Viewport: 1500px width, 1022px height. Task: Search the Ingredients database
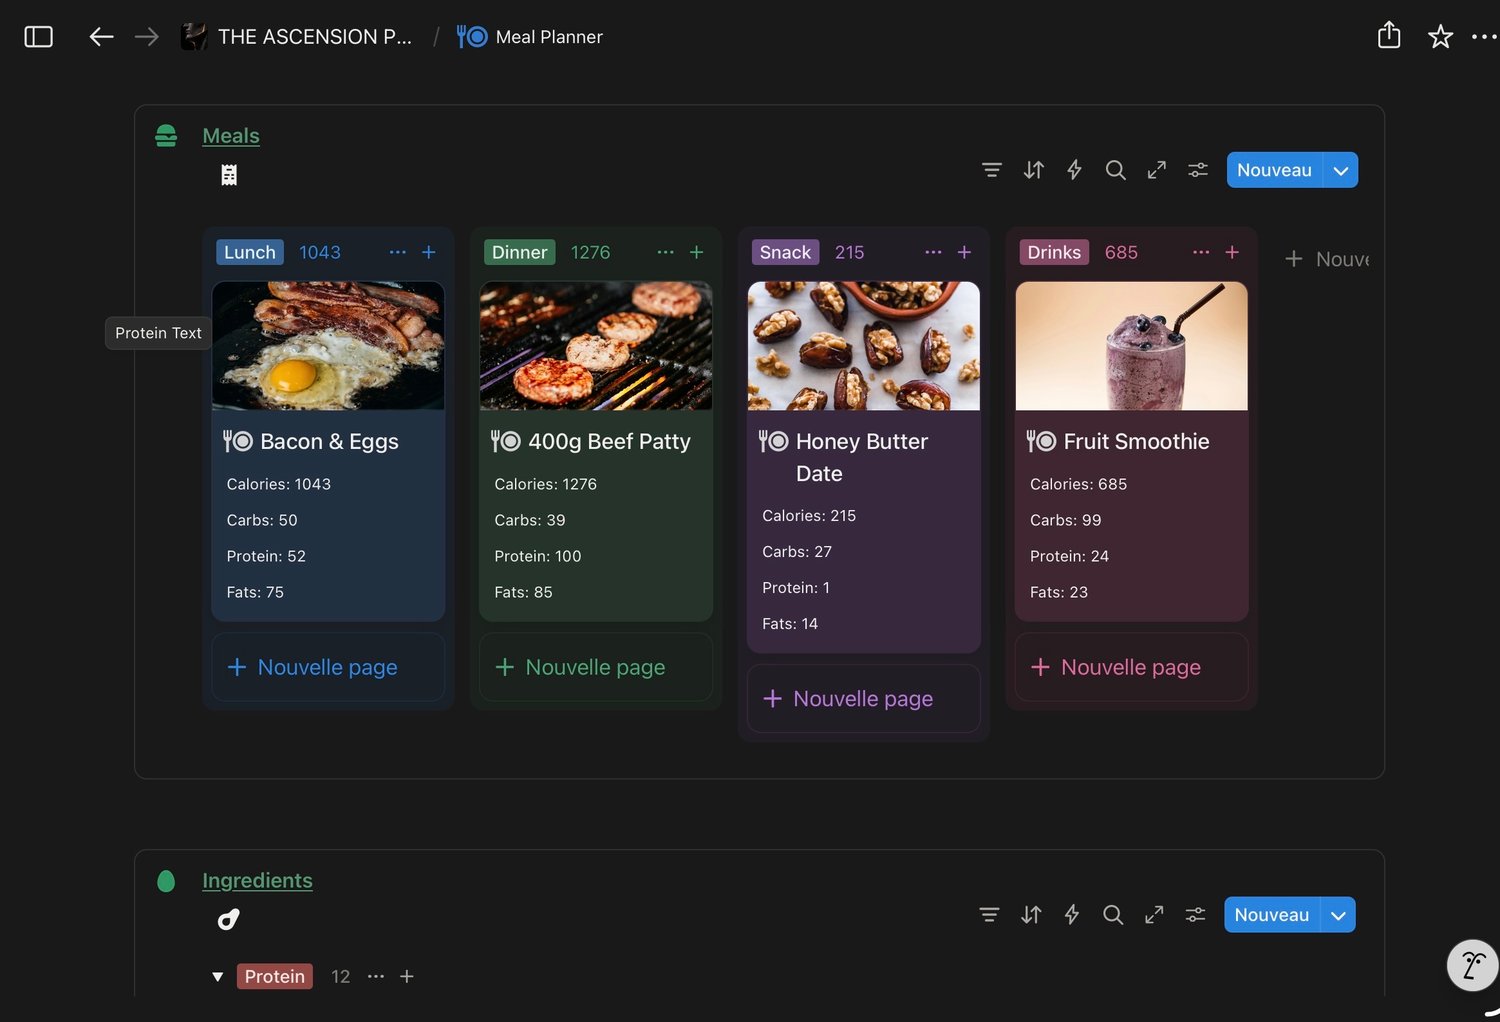(x=1113, y=915)
